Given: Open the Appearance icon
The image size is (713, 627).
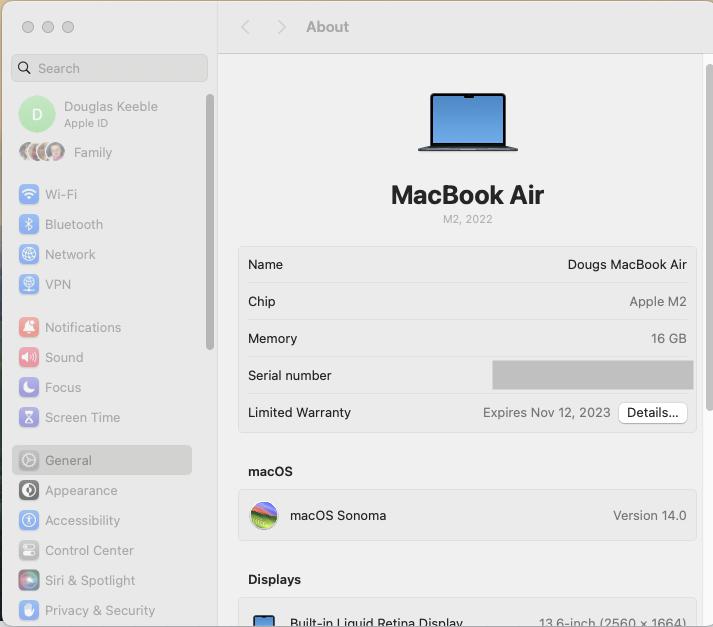Looking at the screenshot, I should click(29, 490).
